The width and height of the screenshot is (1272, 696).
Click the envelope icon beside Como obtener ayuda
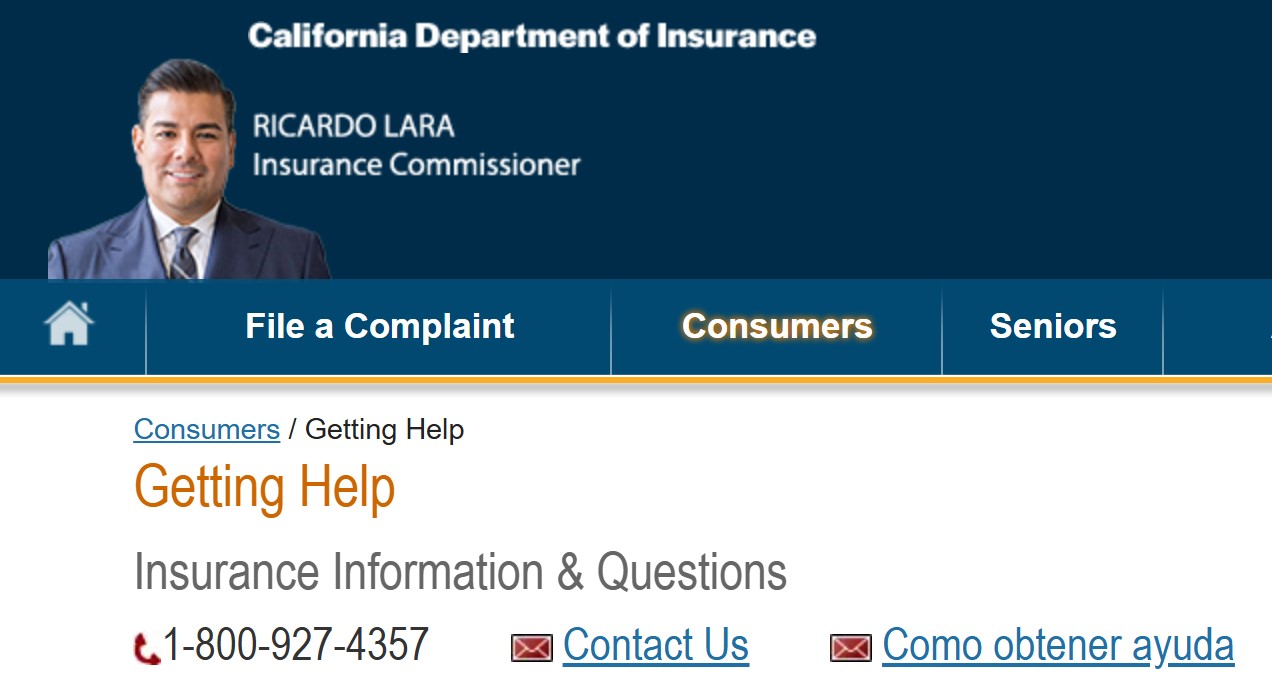[x=851, y=648]
